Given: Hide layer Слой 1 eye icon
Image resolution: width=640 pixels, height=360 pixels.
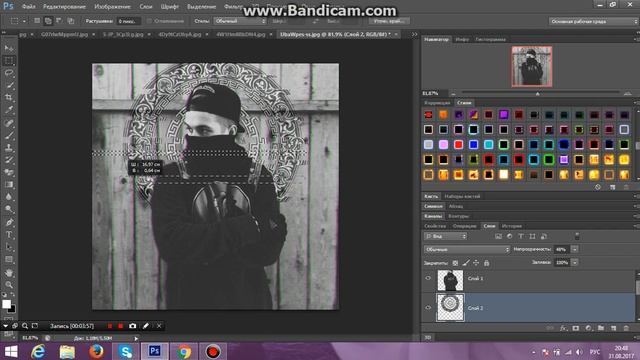Looking at the screenshot, I should (428, 278).
